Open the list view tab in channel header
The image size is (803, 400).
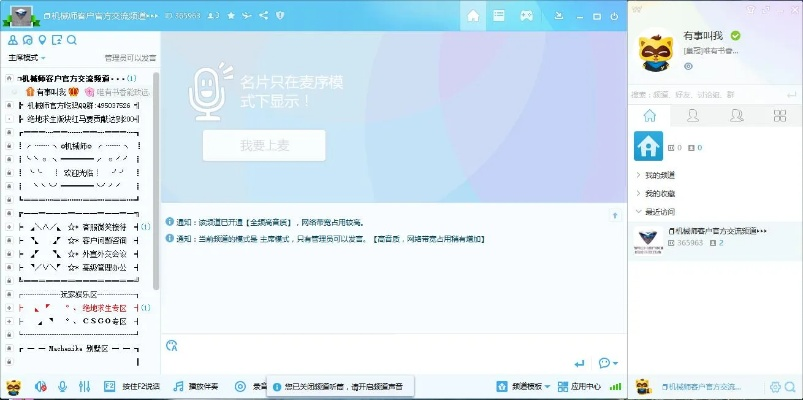coord(499,16)
